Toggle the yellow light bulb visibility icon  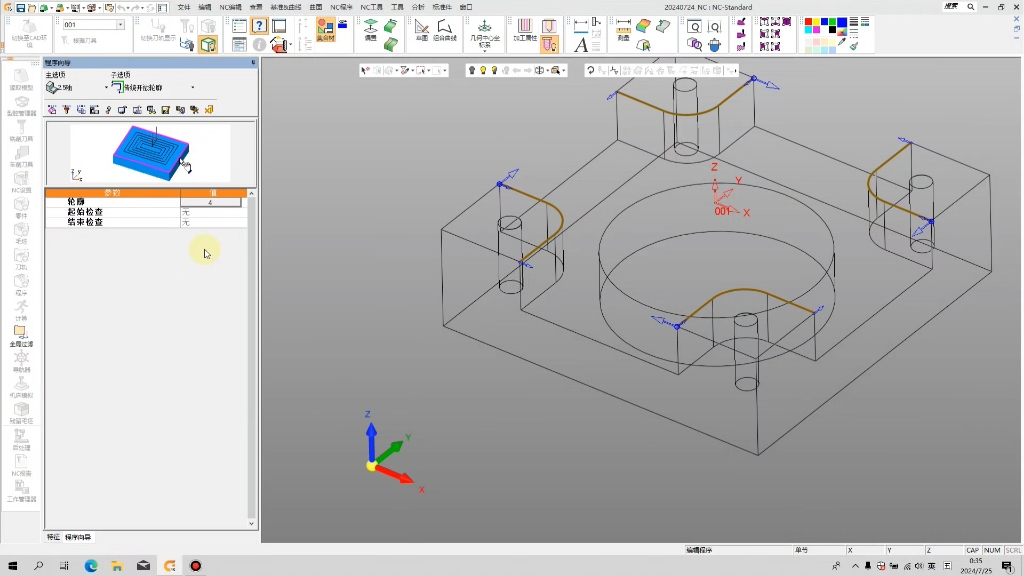pyautogui.click(x=483, y=70)
